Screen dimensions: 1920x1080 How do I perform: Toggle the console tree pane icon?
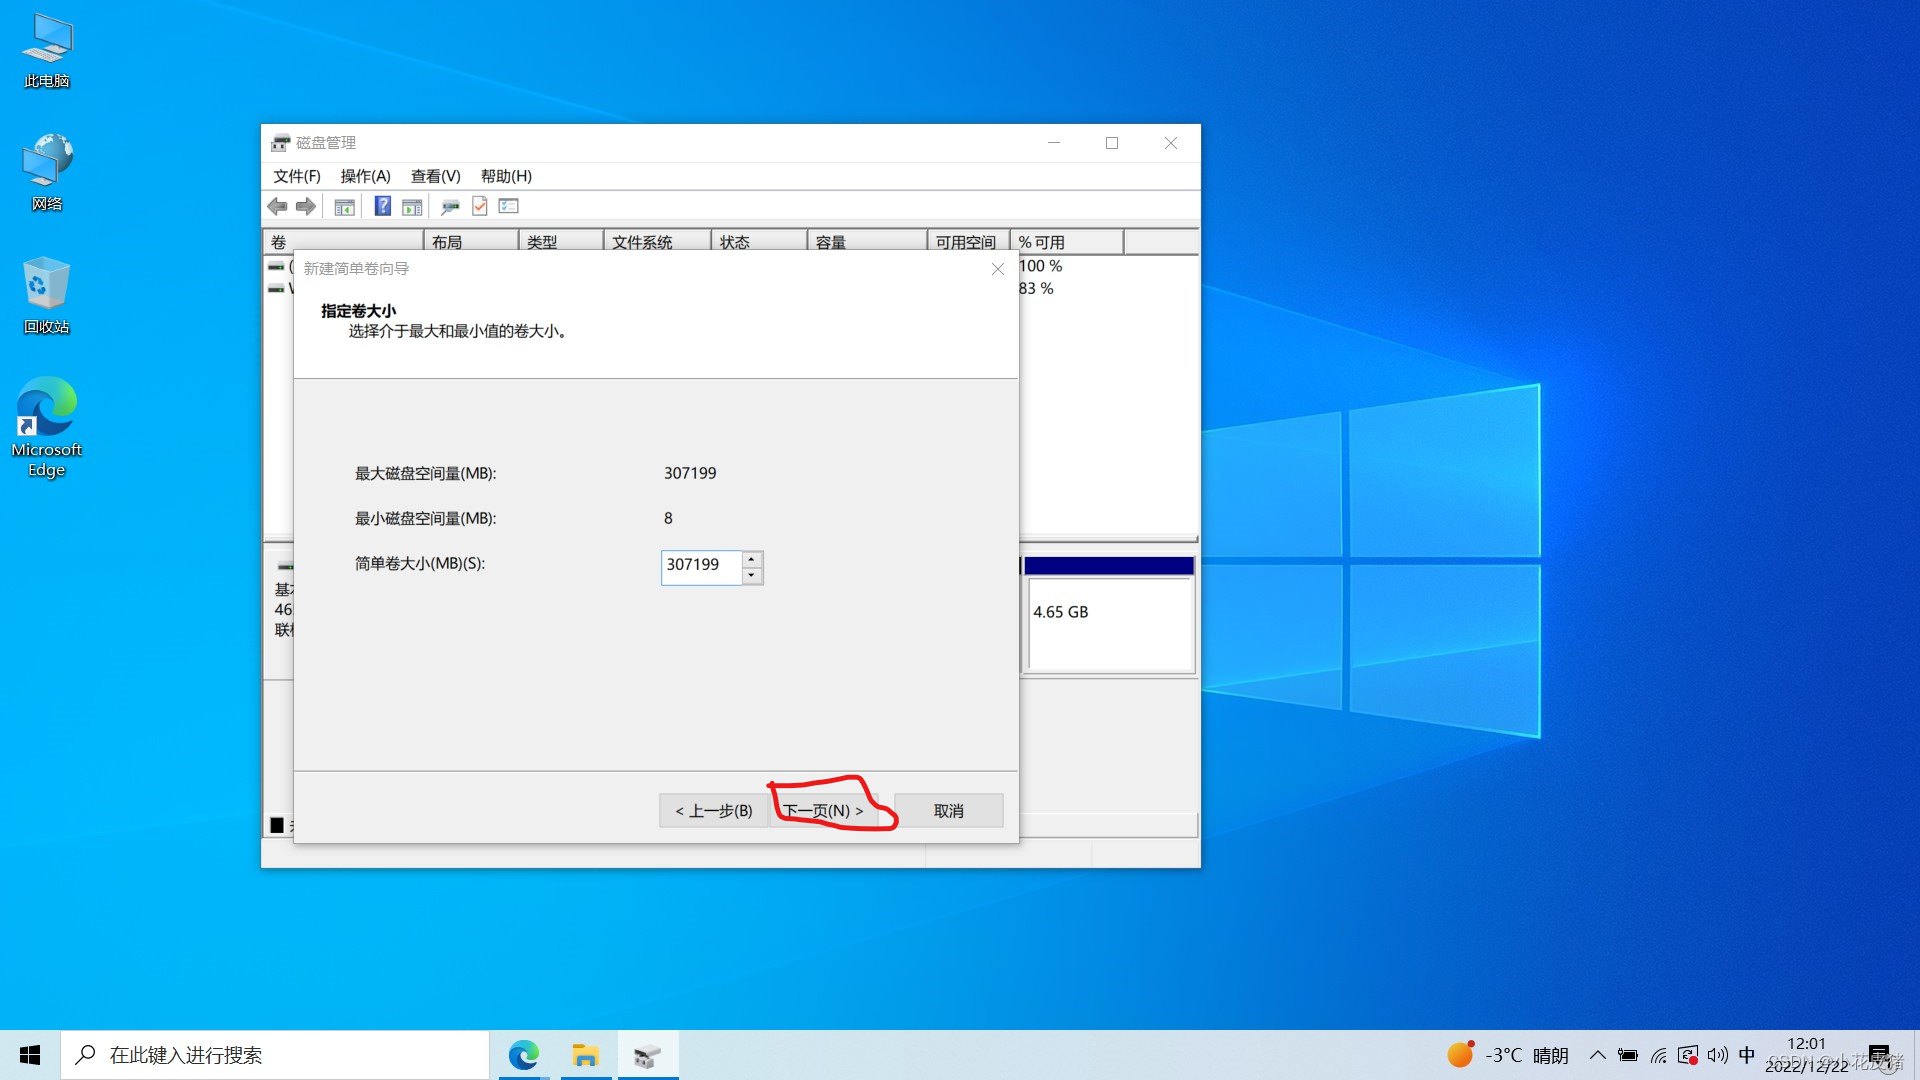coord(344,207)
